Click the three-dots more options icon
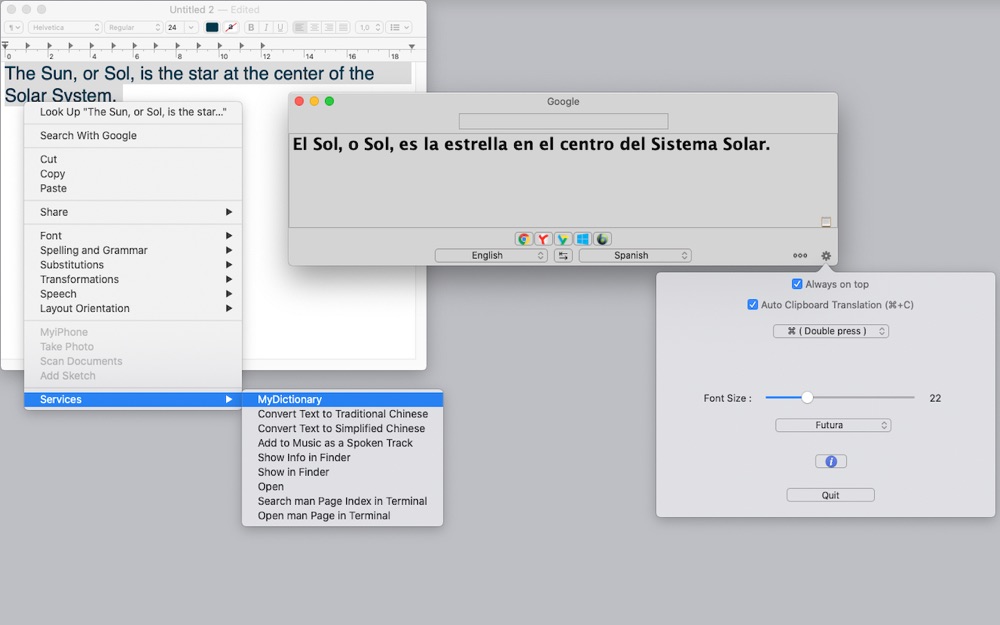This screenshot has width=1000, height=625. click(x=800, y=256)
